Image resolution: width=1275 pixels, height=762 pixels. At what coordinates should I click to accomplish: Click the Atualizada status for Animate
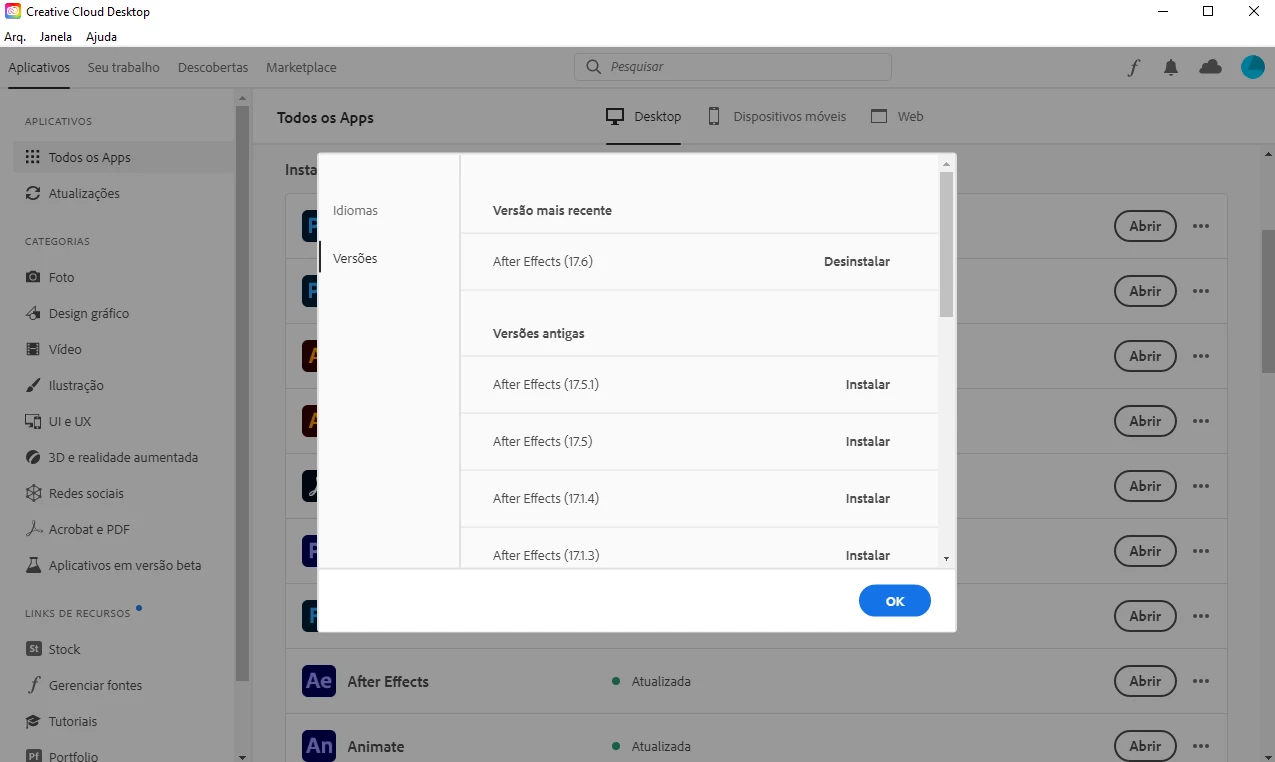tap(651, 747)
